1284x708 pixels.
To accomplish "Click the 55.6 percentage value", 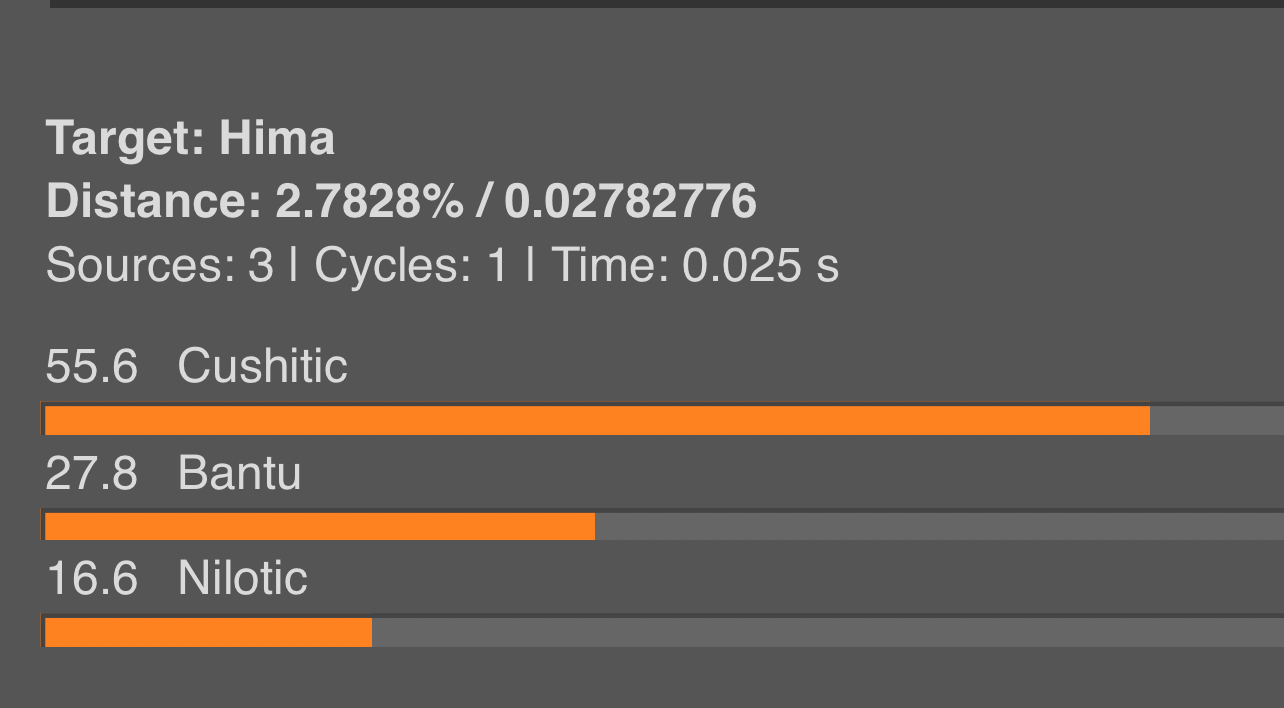I will 91,367.
